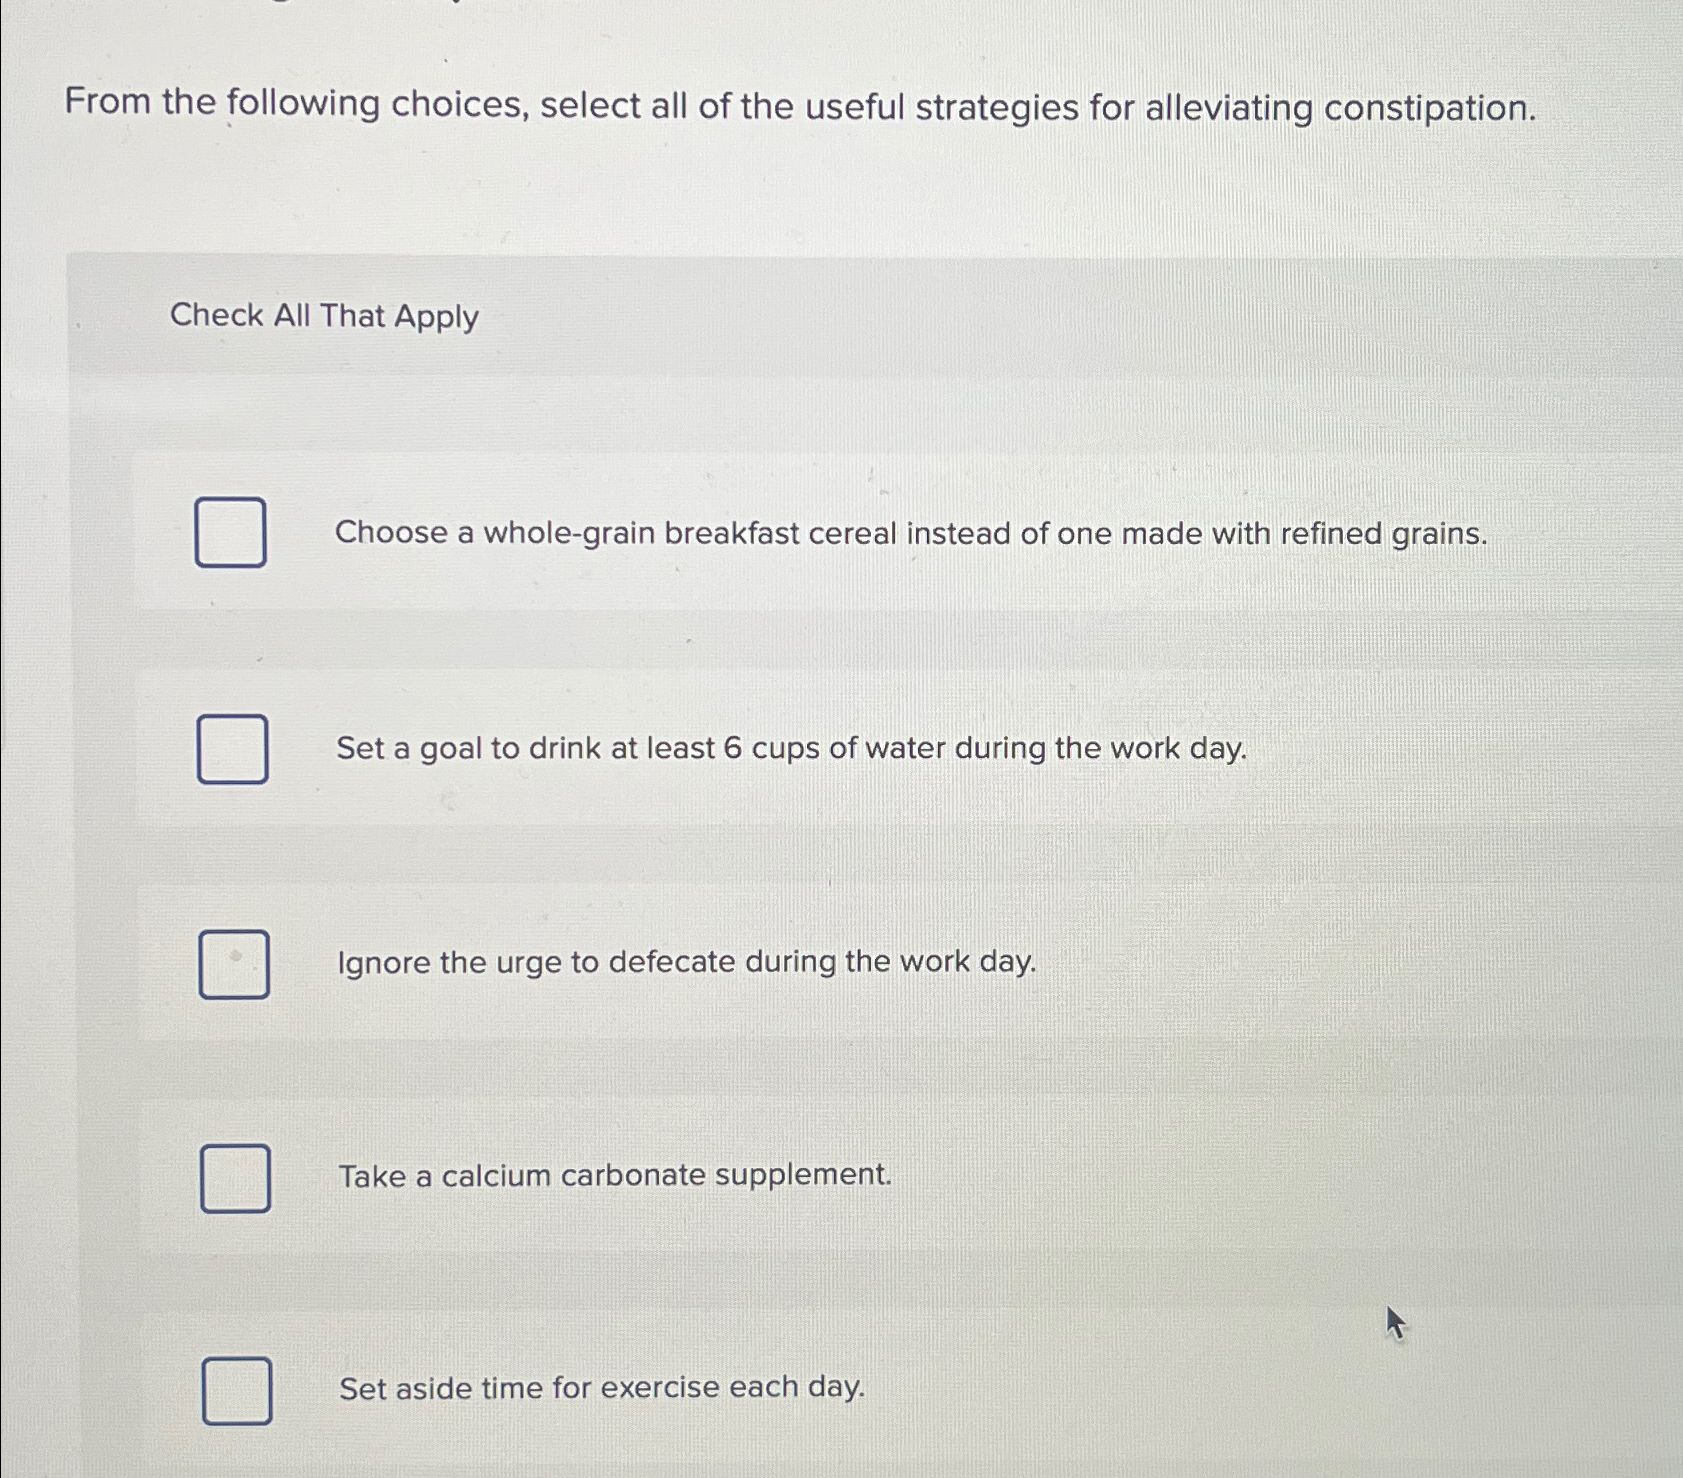Image resolution: width=1683 pixels, height=1478 pixels.
Task: Click the supplement answer text
Action: pos(615,1175)
